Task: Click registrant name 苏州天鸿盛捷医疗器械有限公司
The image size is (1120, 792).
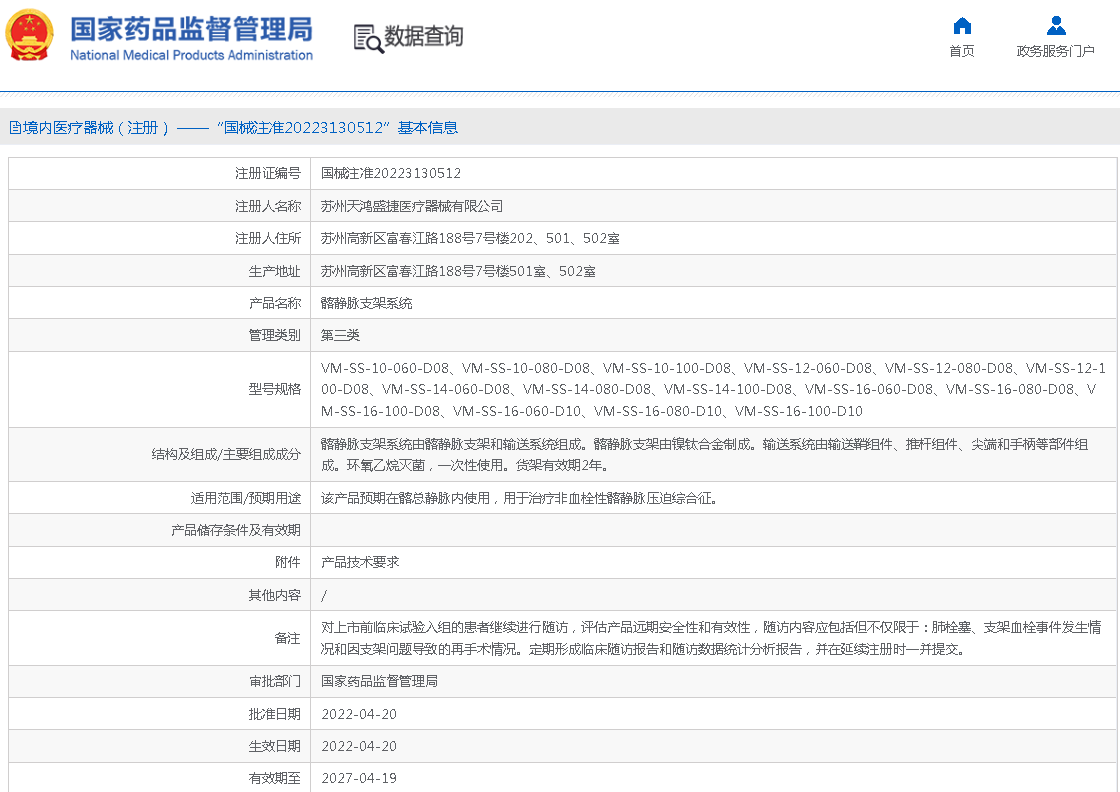Action: coord(412,206)
